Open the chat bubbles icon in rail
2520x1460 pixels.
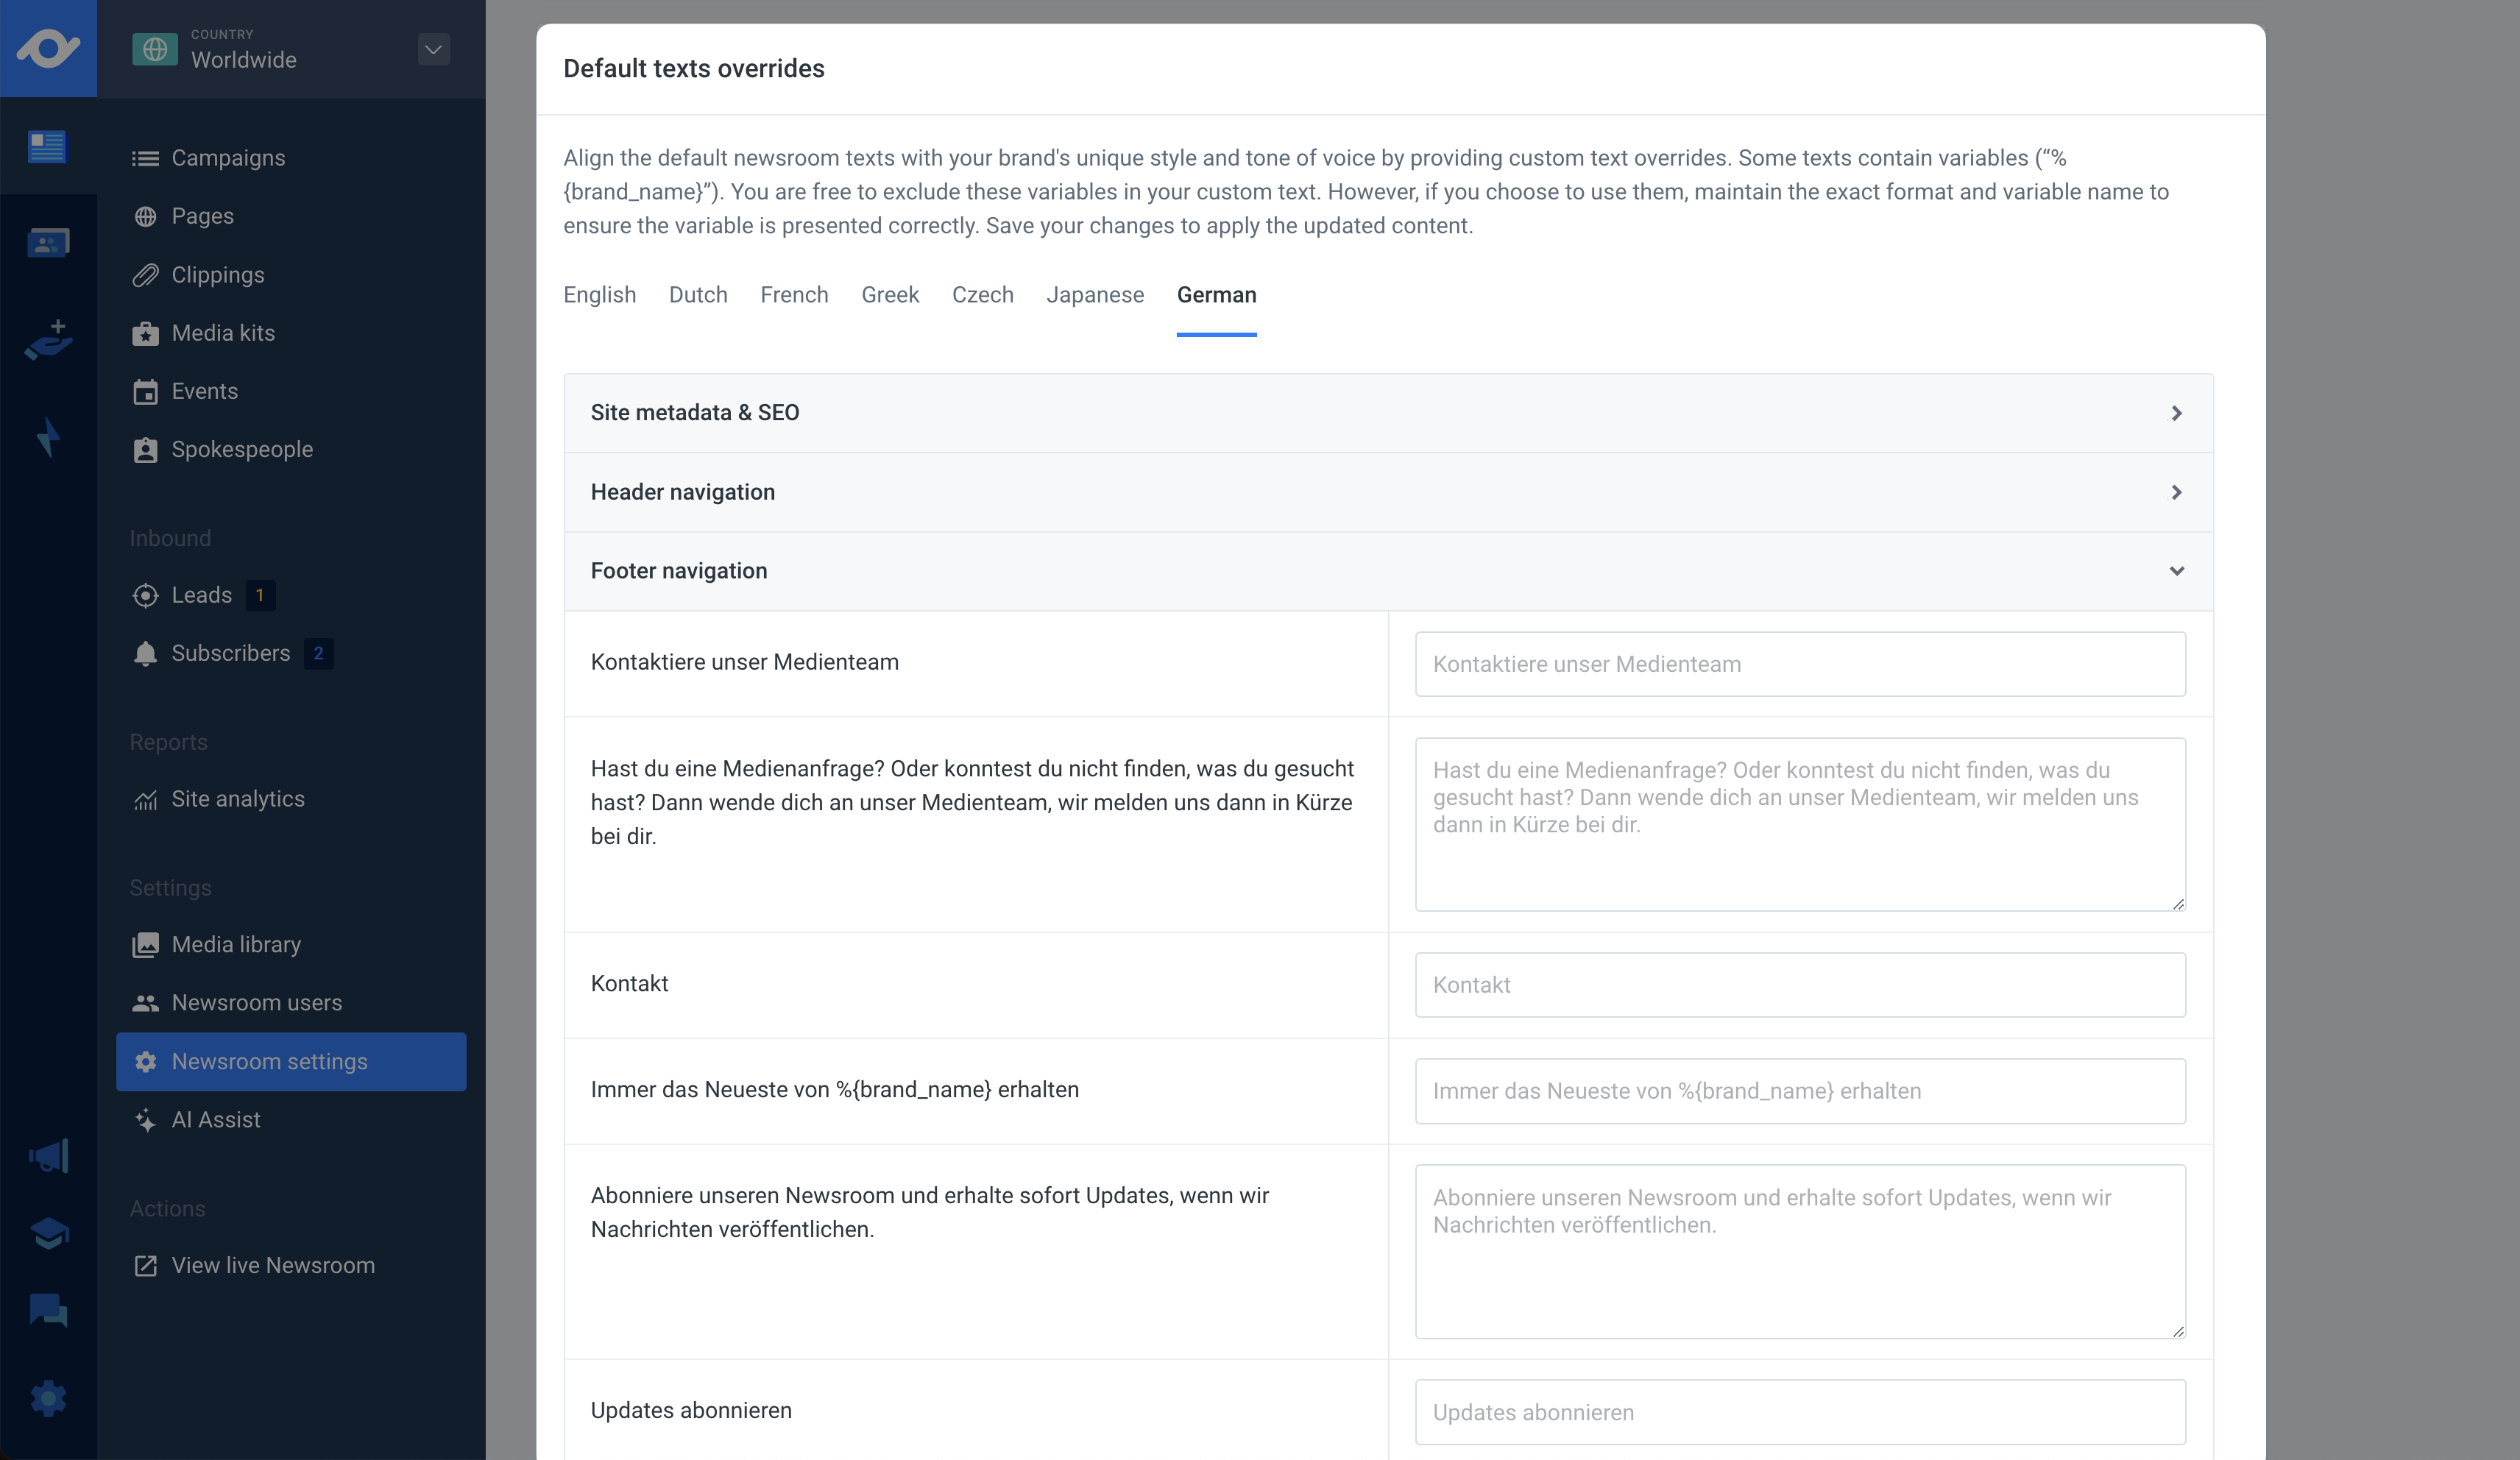pyautogui.click(x=47, y=1310)
